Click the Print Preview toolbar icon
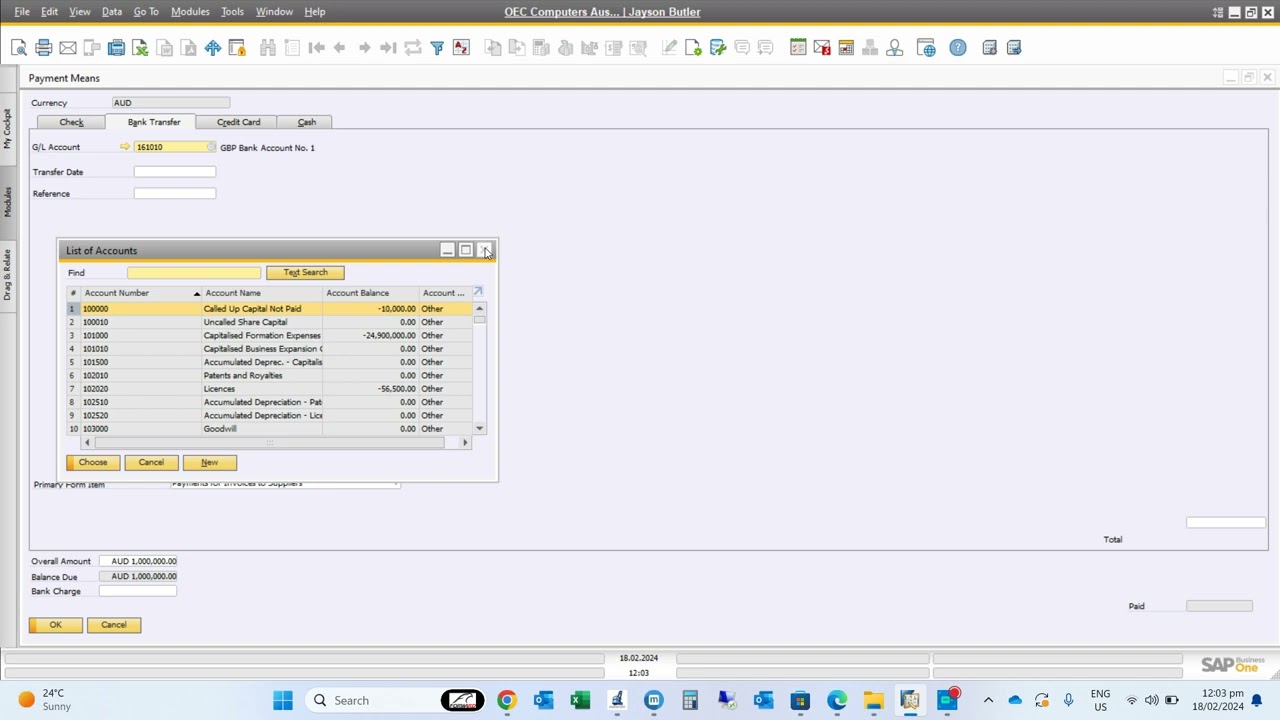 (x=19, y=48)
